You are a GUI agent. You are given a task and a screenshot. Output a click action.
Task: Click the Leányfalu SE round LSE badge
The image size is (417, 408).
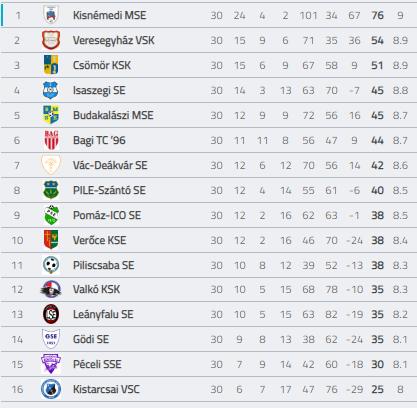[x=51, y=314]
